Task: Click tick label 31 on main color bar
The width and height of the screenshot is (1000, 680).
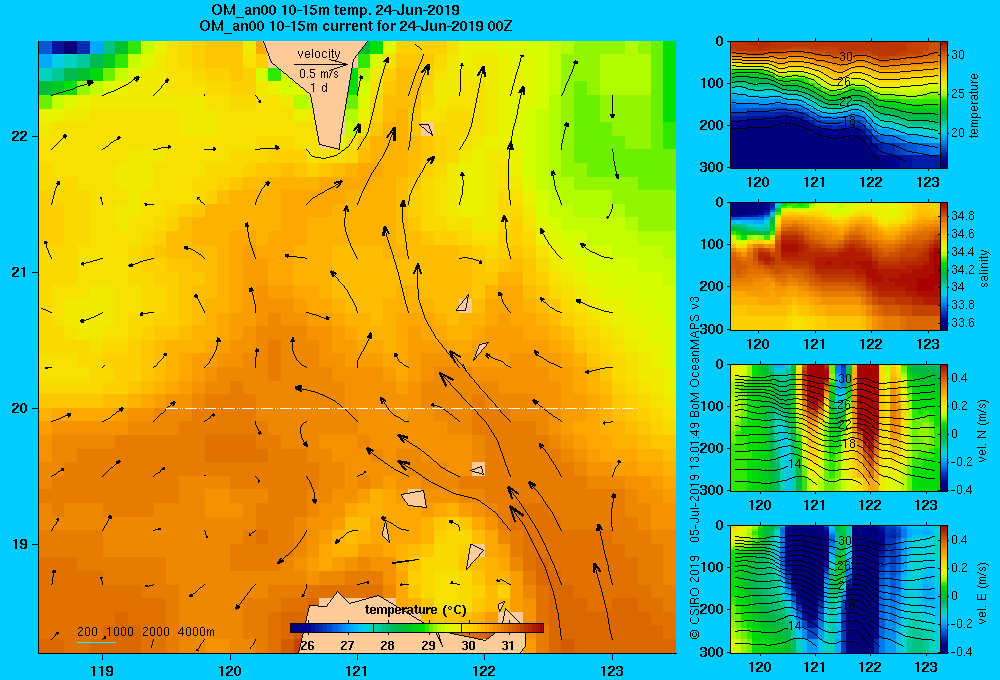Action: (x=508, y=645)
